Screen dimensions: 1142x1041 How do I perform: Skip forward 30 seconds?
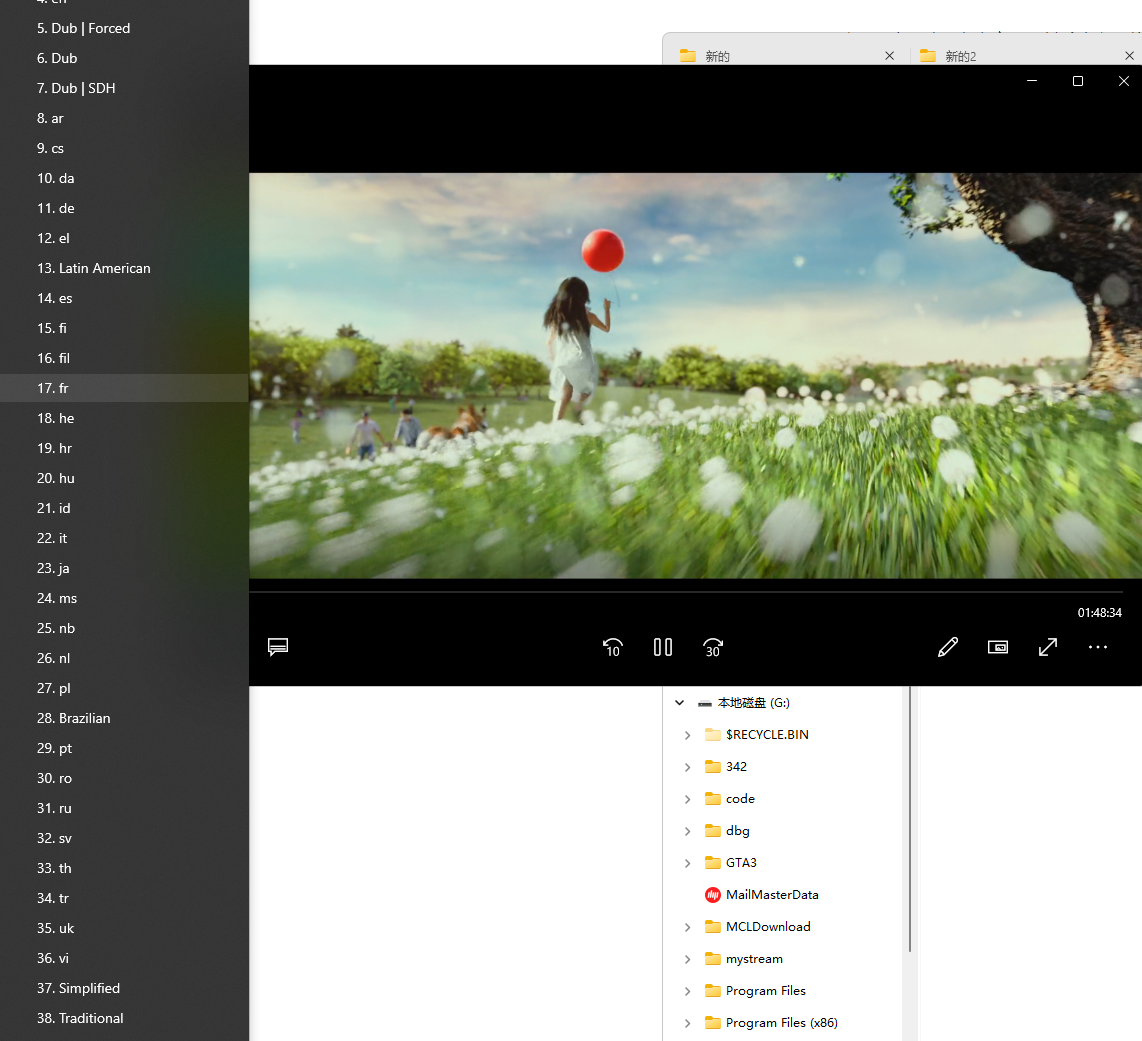coord(713,647)
